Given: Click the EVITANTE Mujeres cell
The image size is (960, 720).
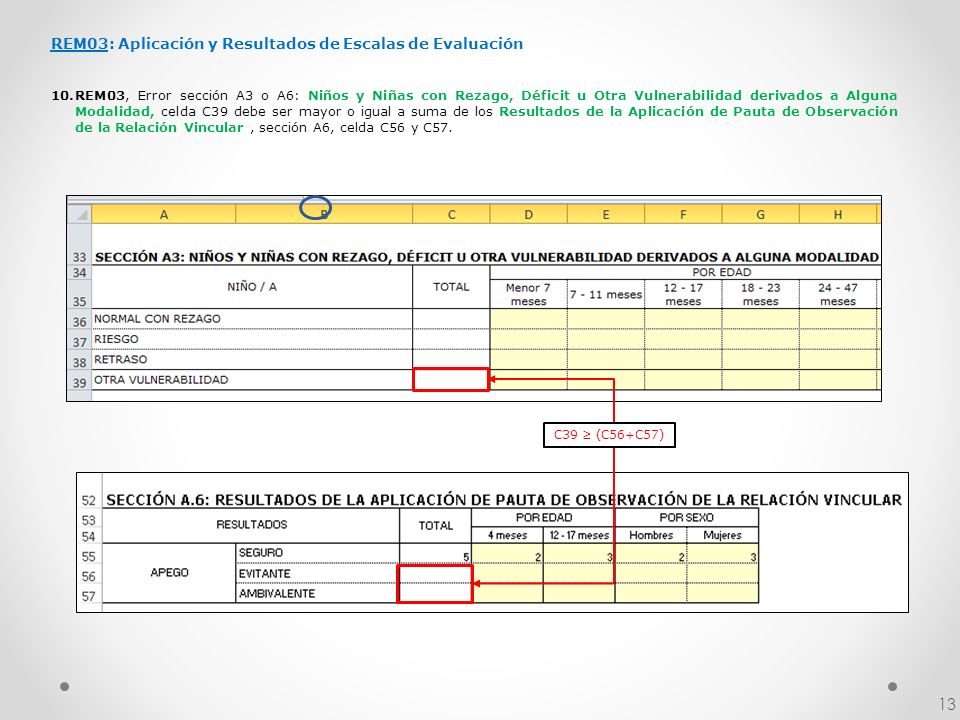Looking at the screenshot, I should tap(722, 574).
